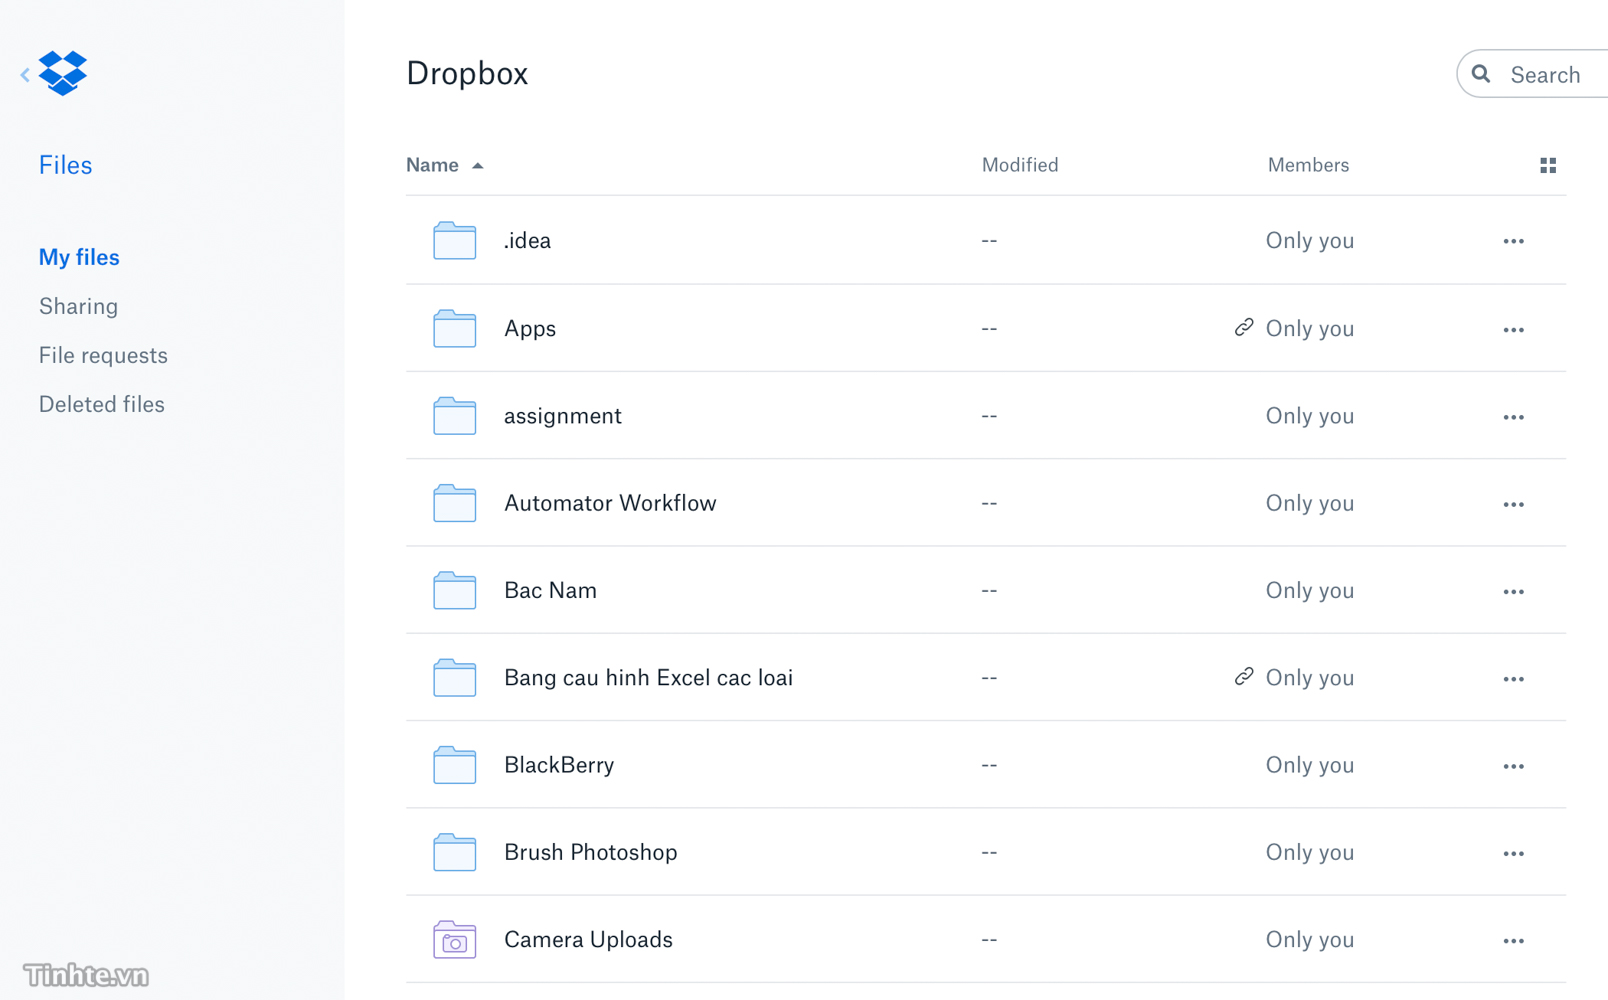The width and height of the screenshot is (1608, 1000).
Task: Open the Brush Photoshop folder icon
Action: click(x=454, y=852)
